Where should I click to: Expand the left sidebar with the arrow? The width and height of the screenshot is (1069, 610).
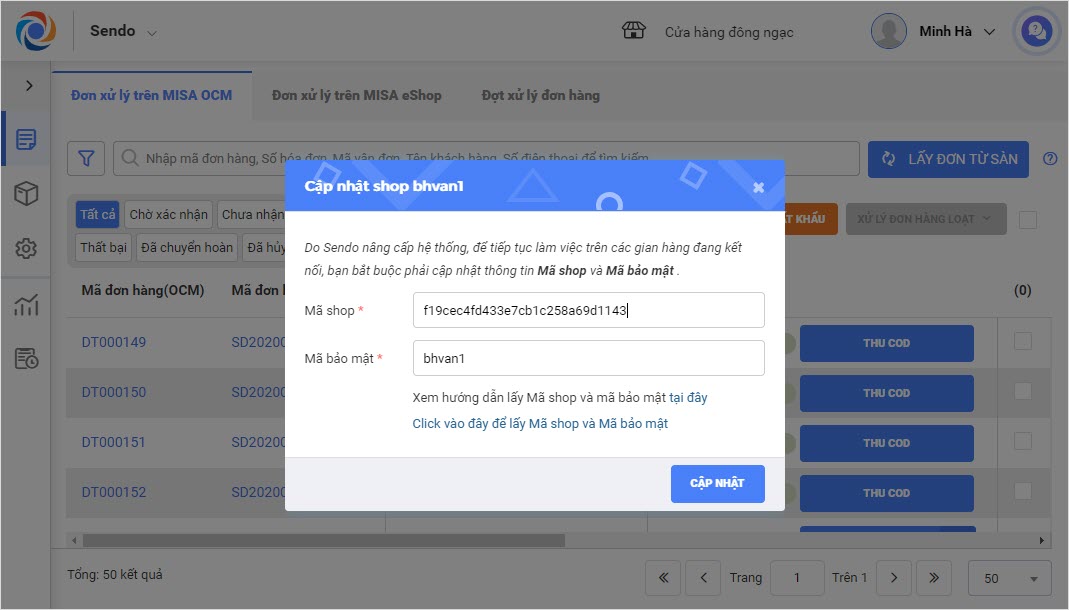[x=29, y=85]
